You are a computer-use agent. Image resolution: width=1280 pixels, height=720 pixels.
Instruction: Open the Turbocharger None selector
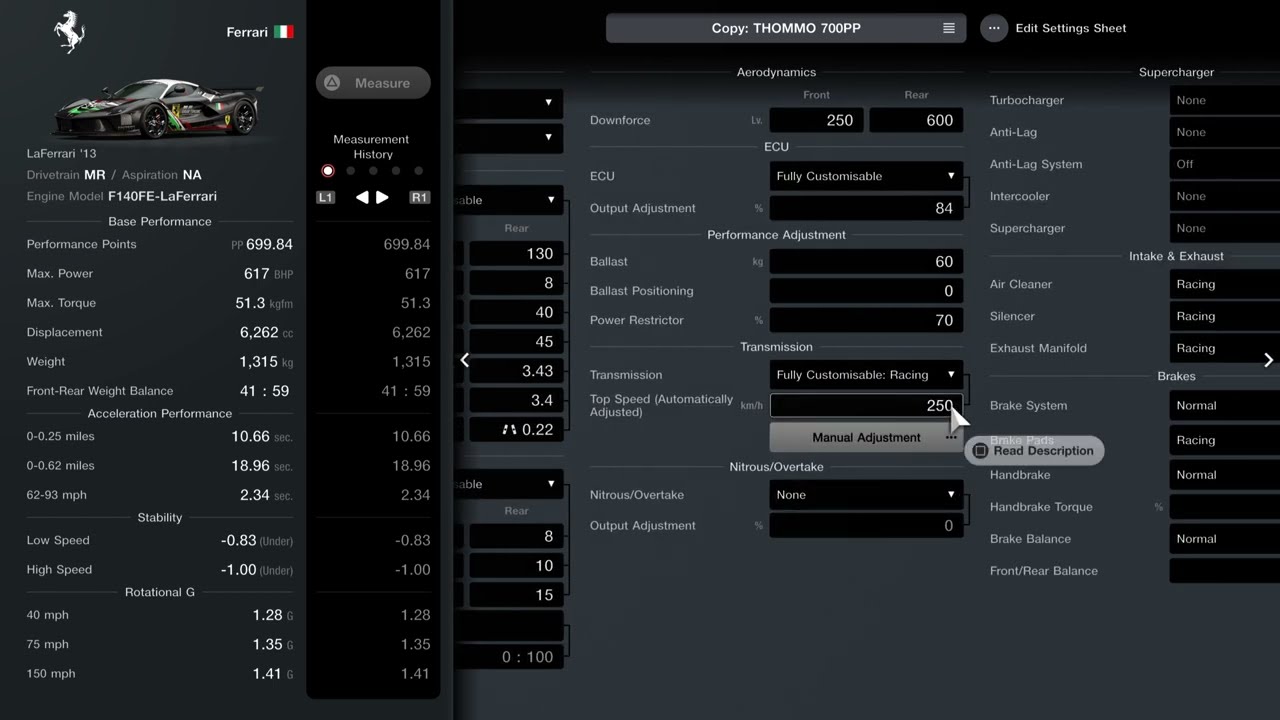tap(1224, 100)
